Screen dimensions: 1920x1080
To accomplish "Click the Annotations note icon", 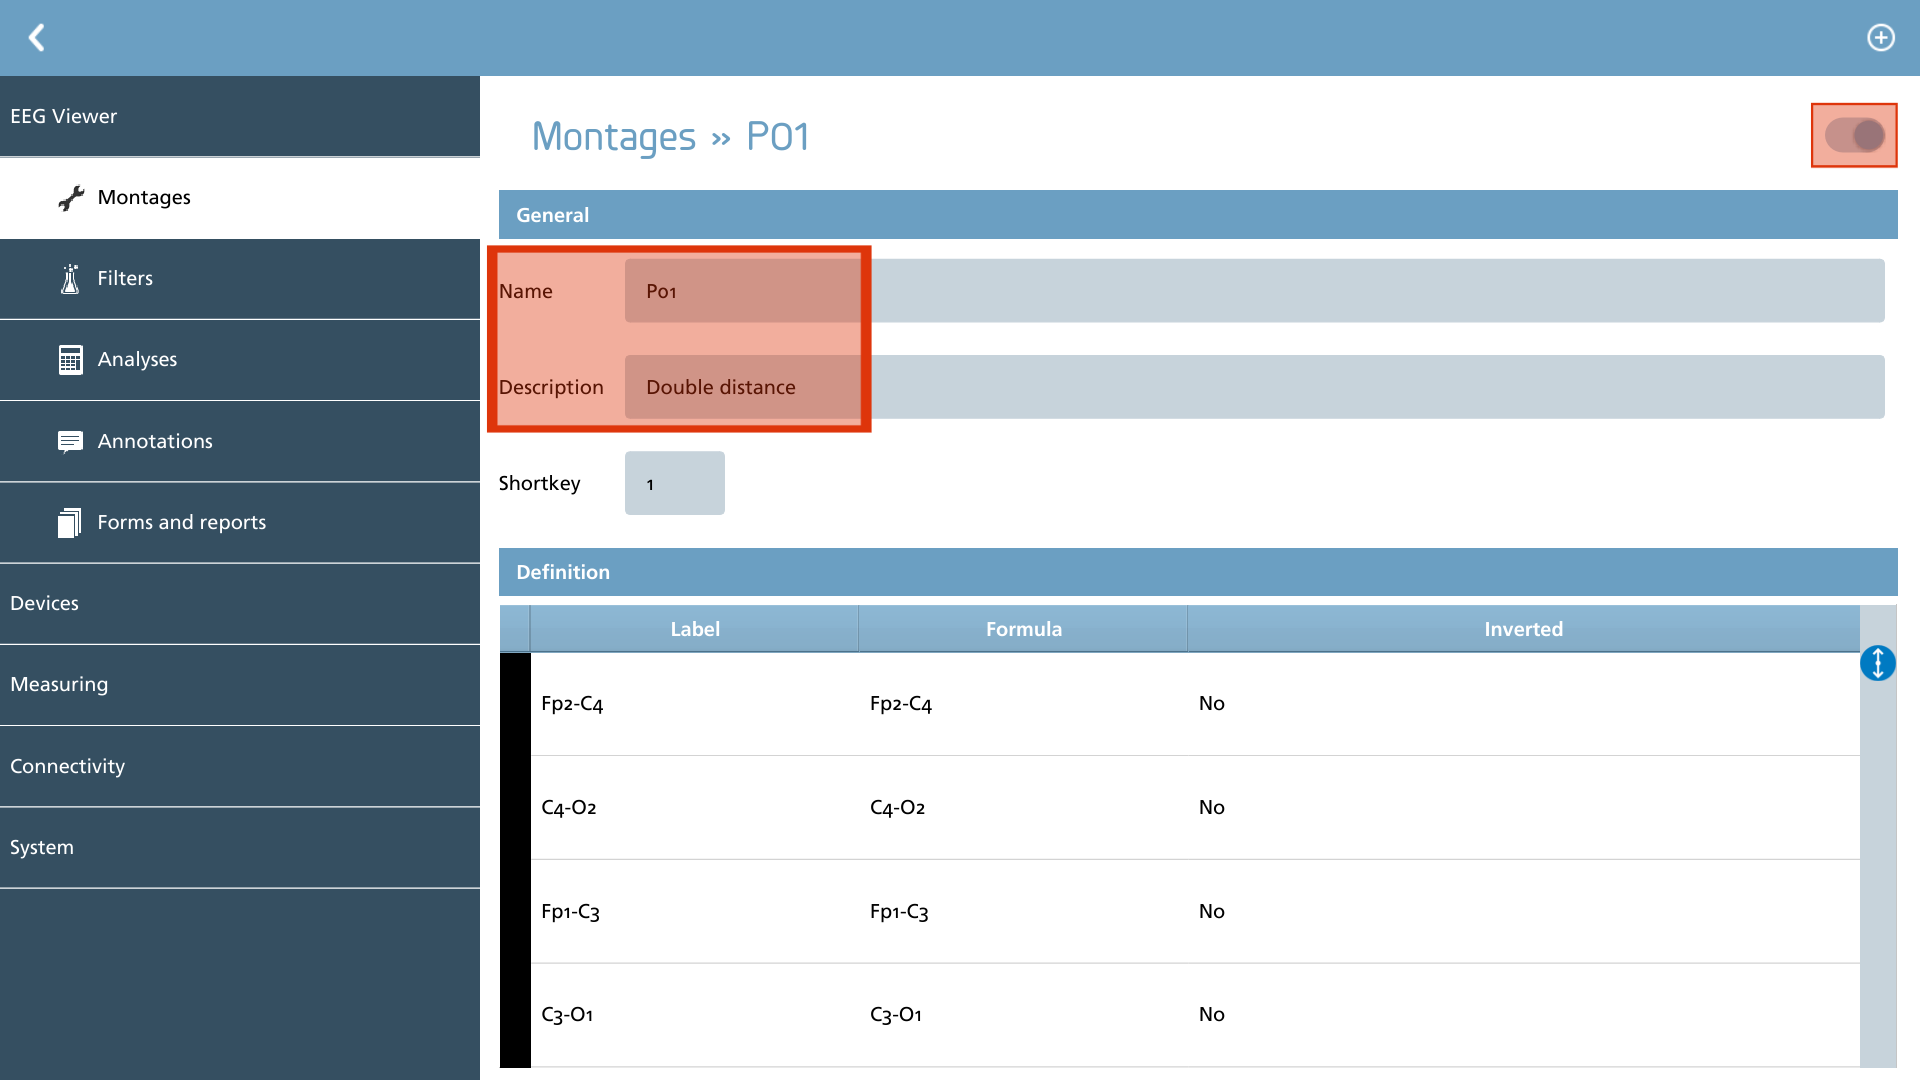I will (70, 442).
